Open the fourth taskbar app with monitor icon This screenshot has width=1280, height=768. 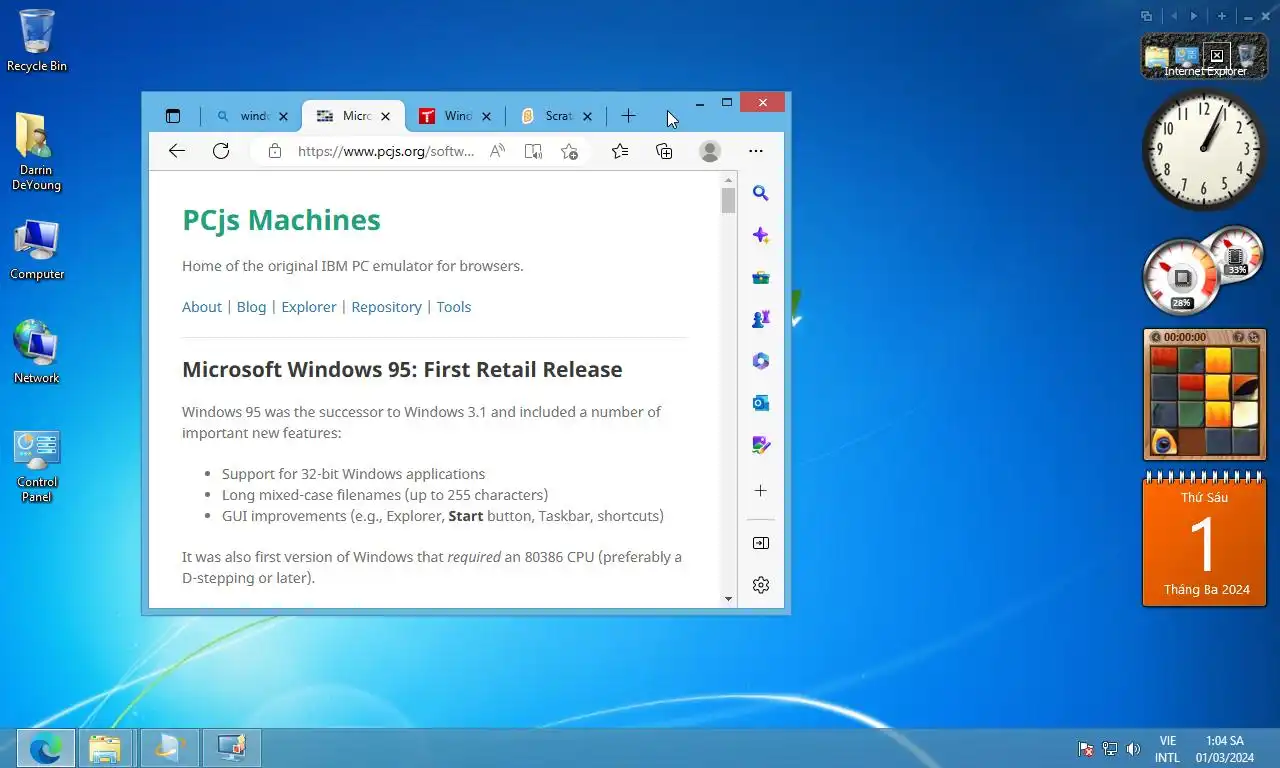click(232, 748)
